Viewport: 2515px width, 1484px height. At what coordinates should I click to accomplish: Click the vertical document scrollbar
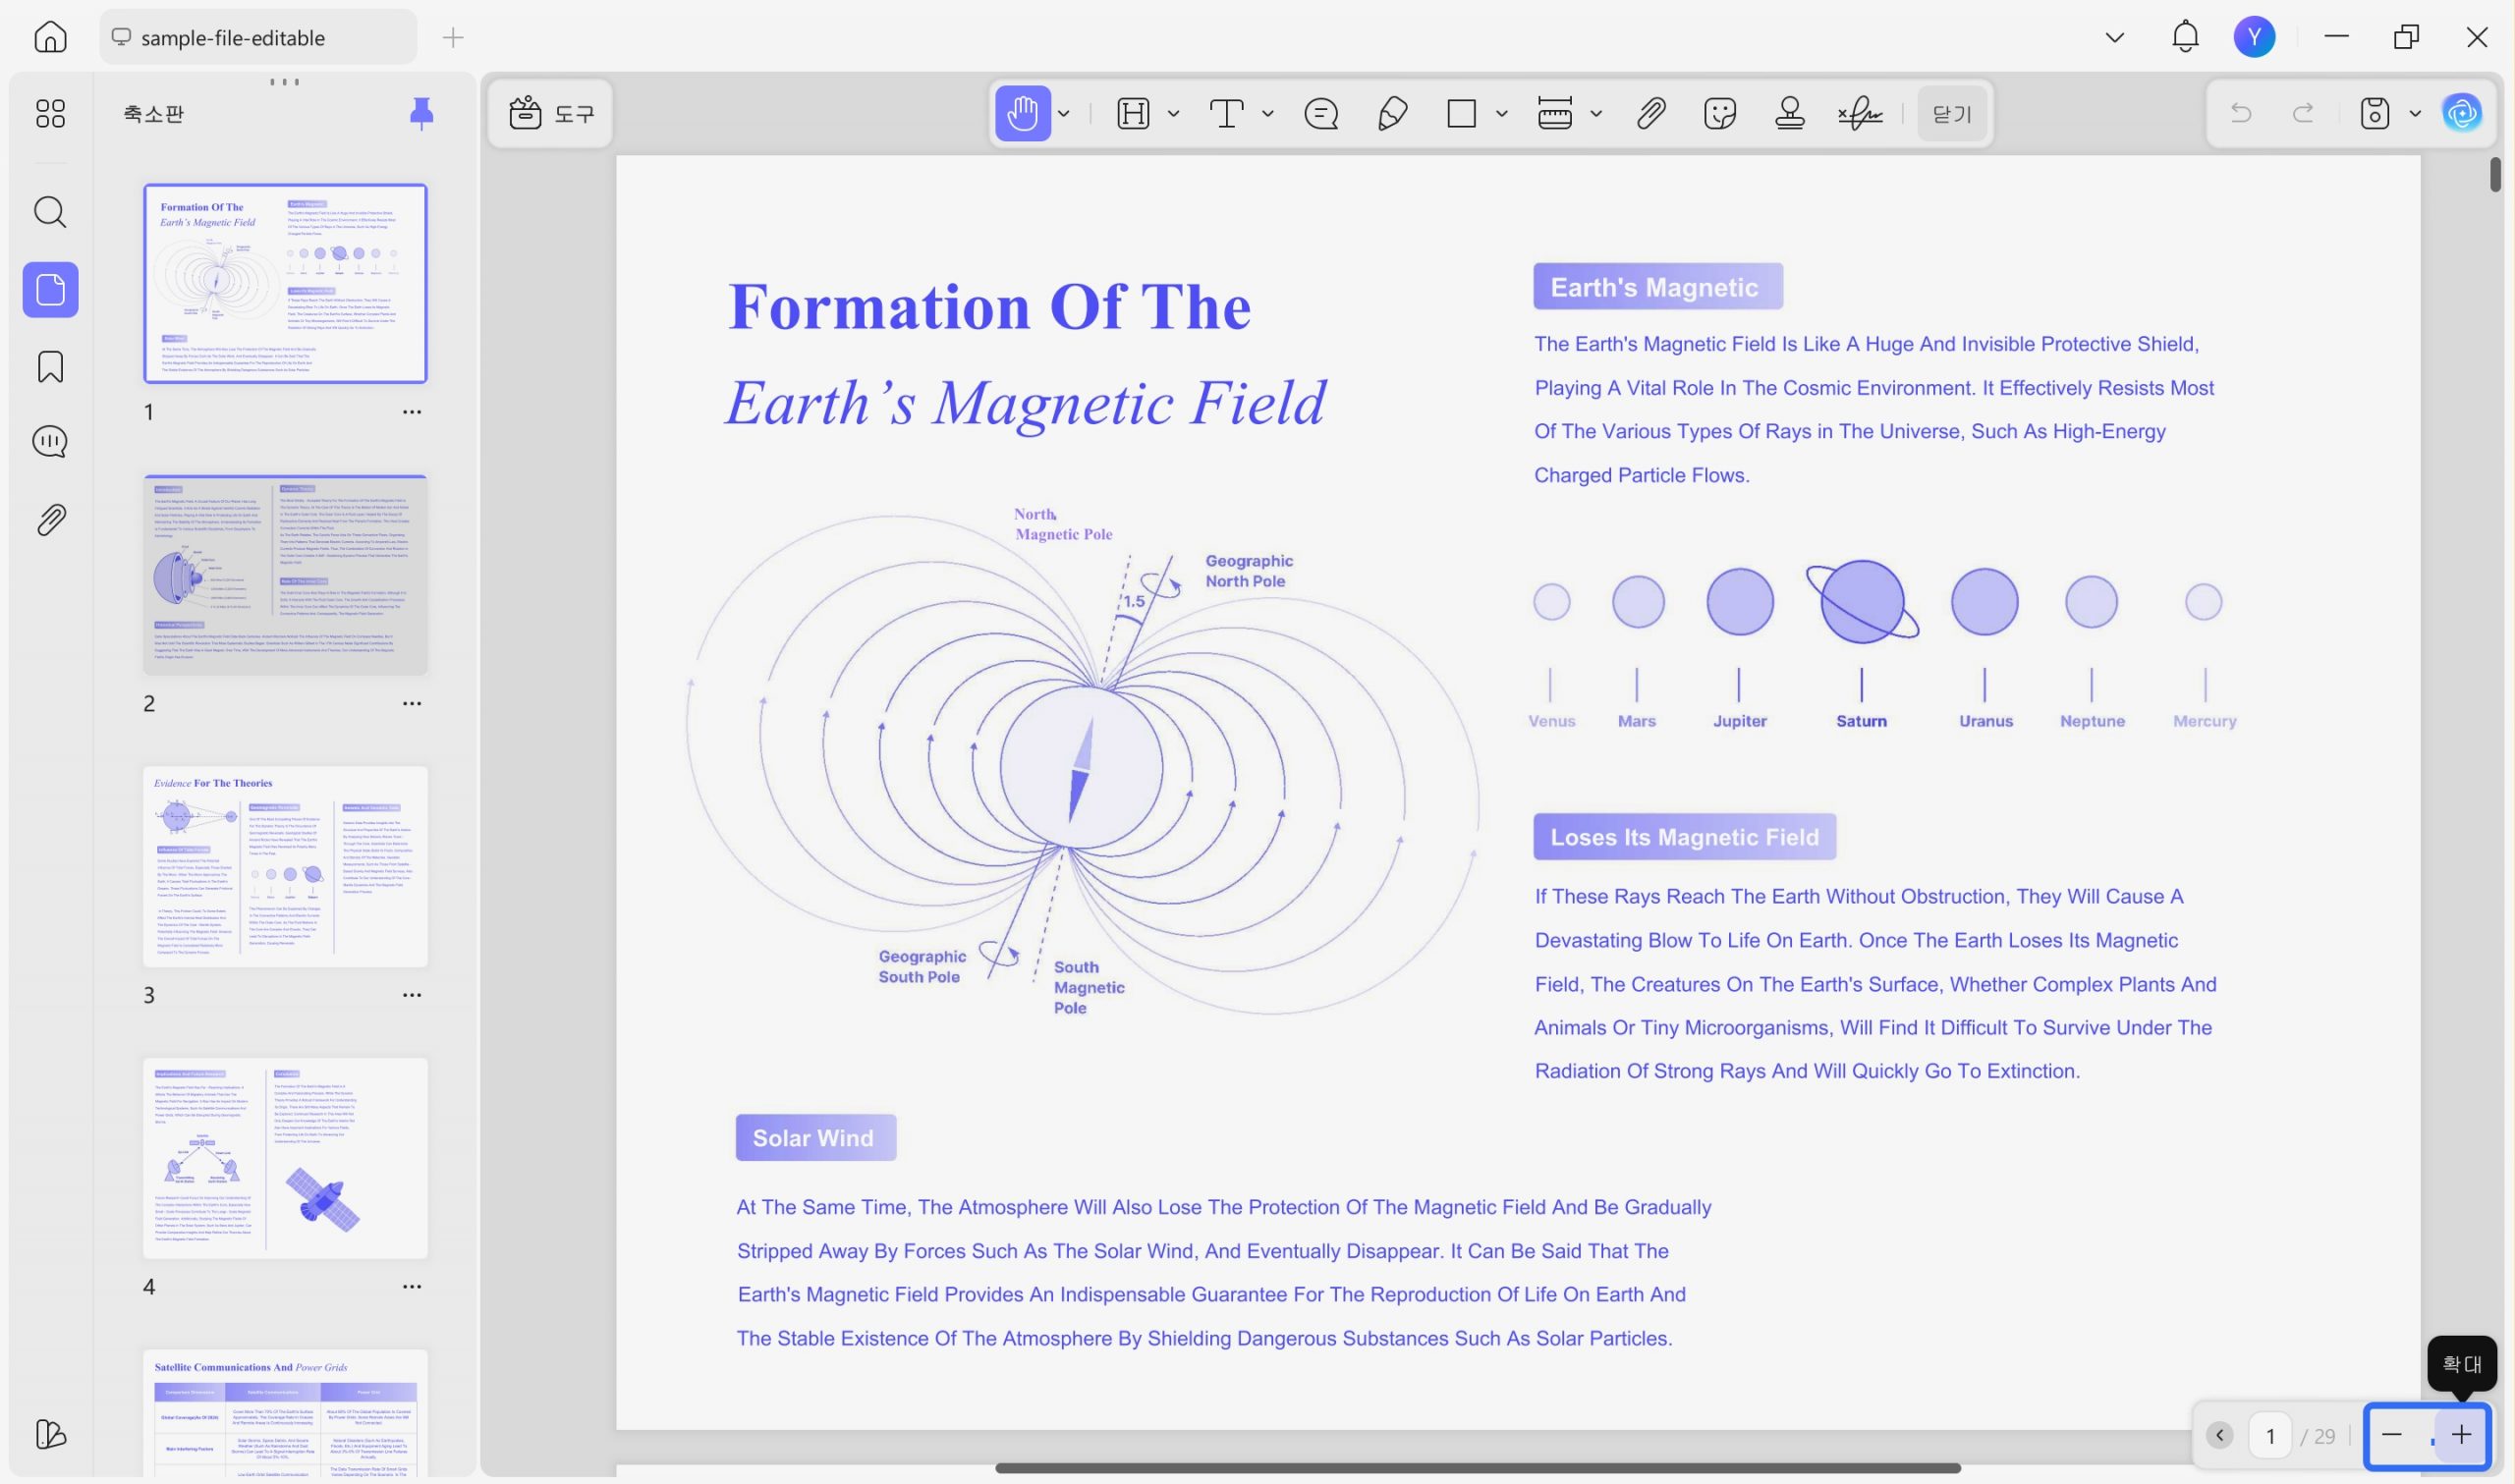click(x=2496, y=174)
